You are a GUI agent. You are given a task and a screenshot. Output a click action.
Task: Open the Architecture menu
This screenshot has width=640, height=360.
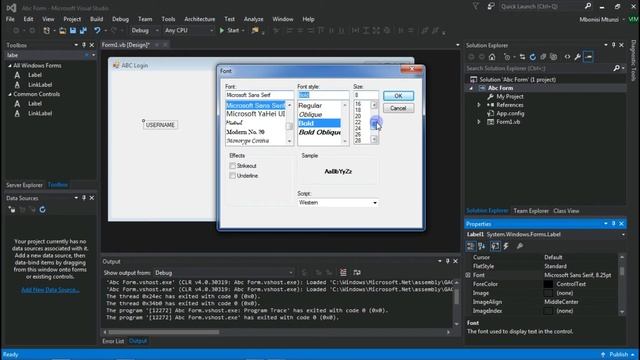200,19
